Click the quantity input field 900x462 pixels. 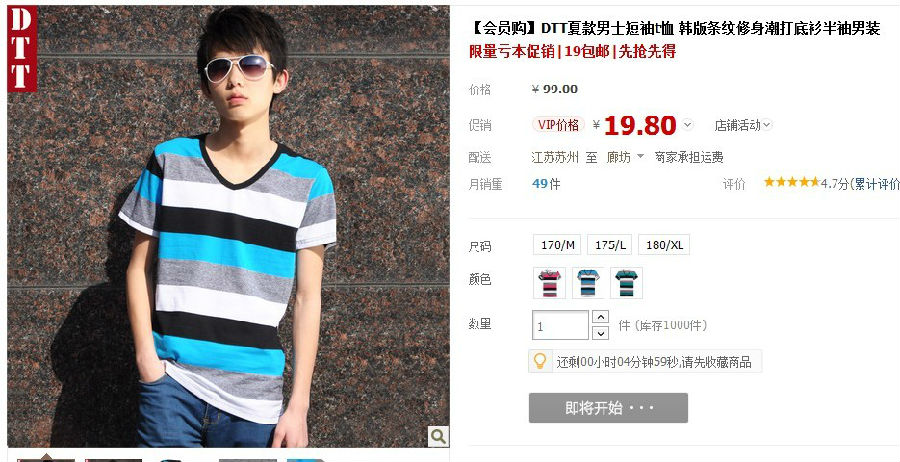tap(560, 325)
